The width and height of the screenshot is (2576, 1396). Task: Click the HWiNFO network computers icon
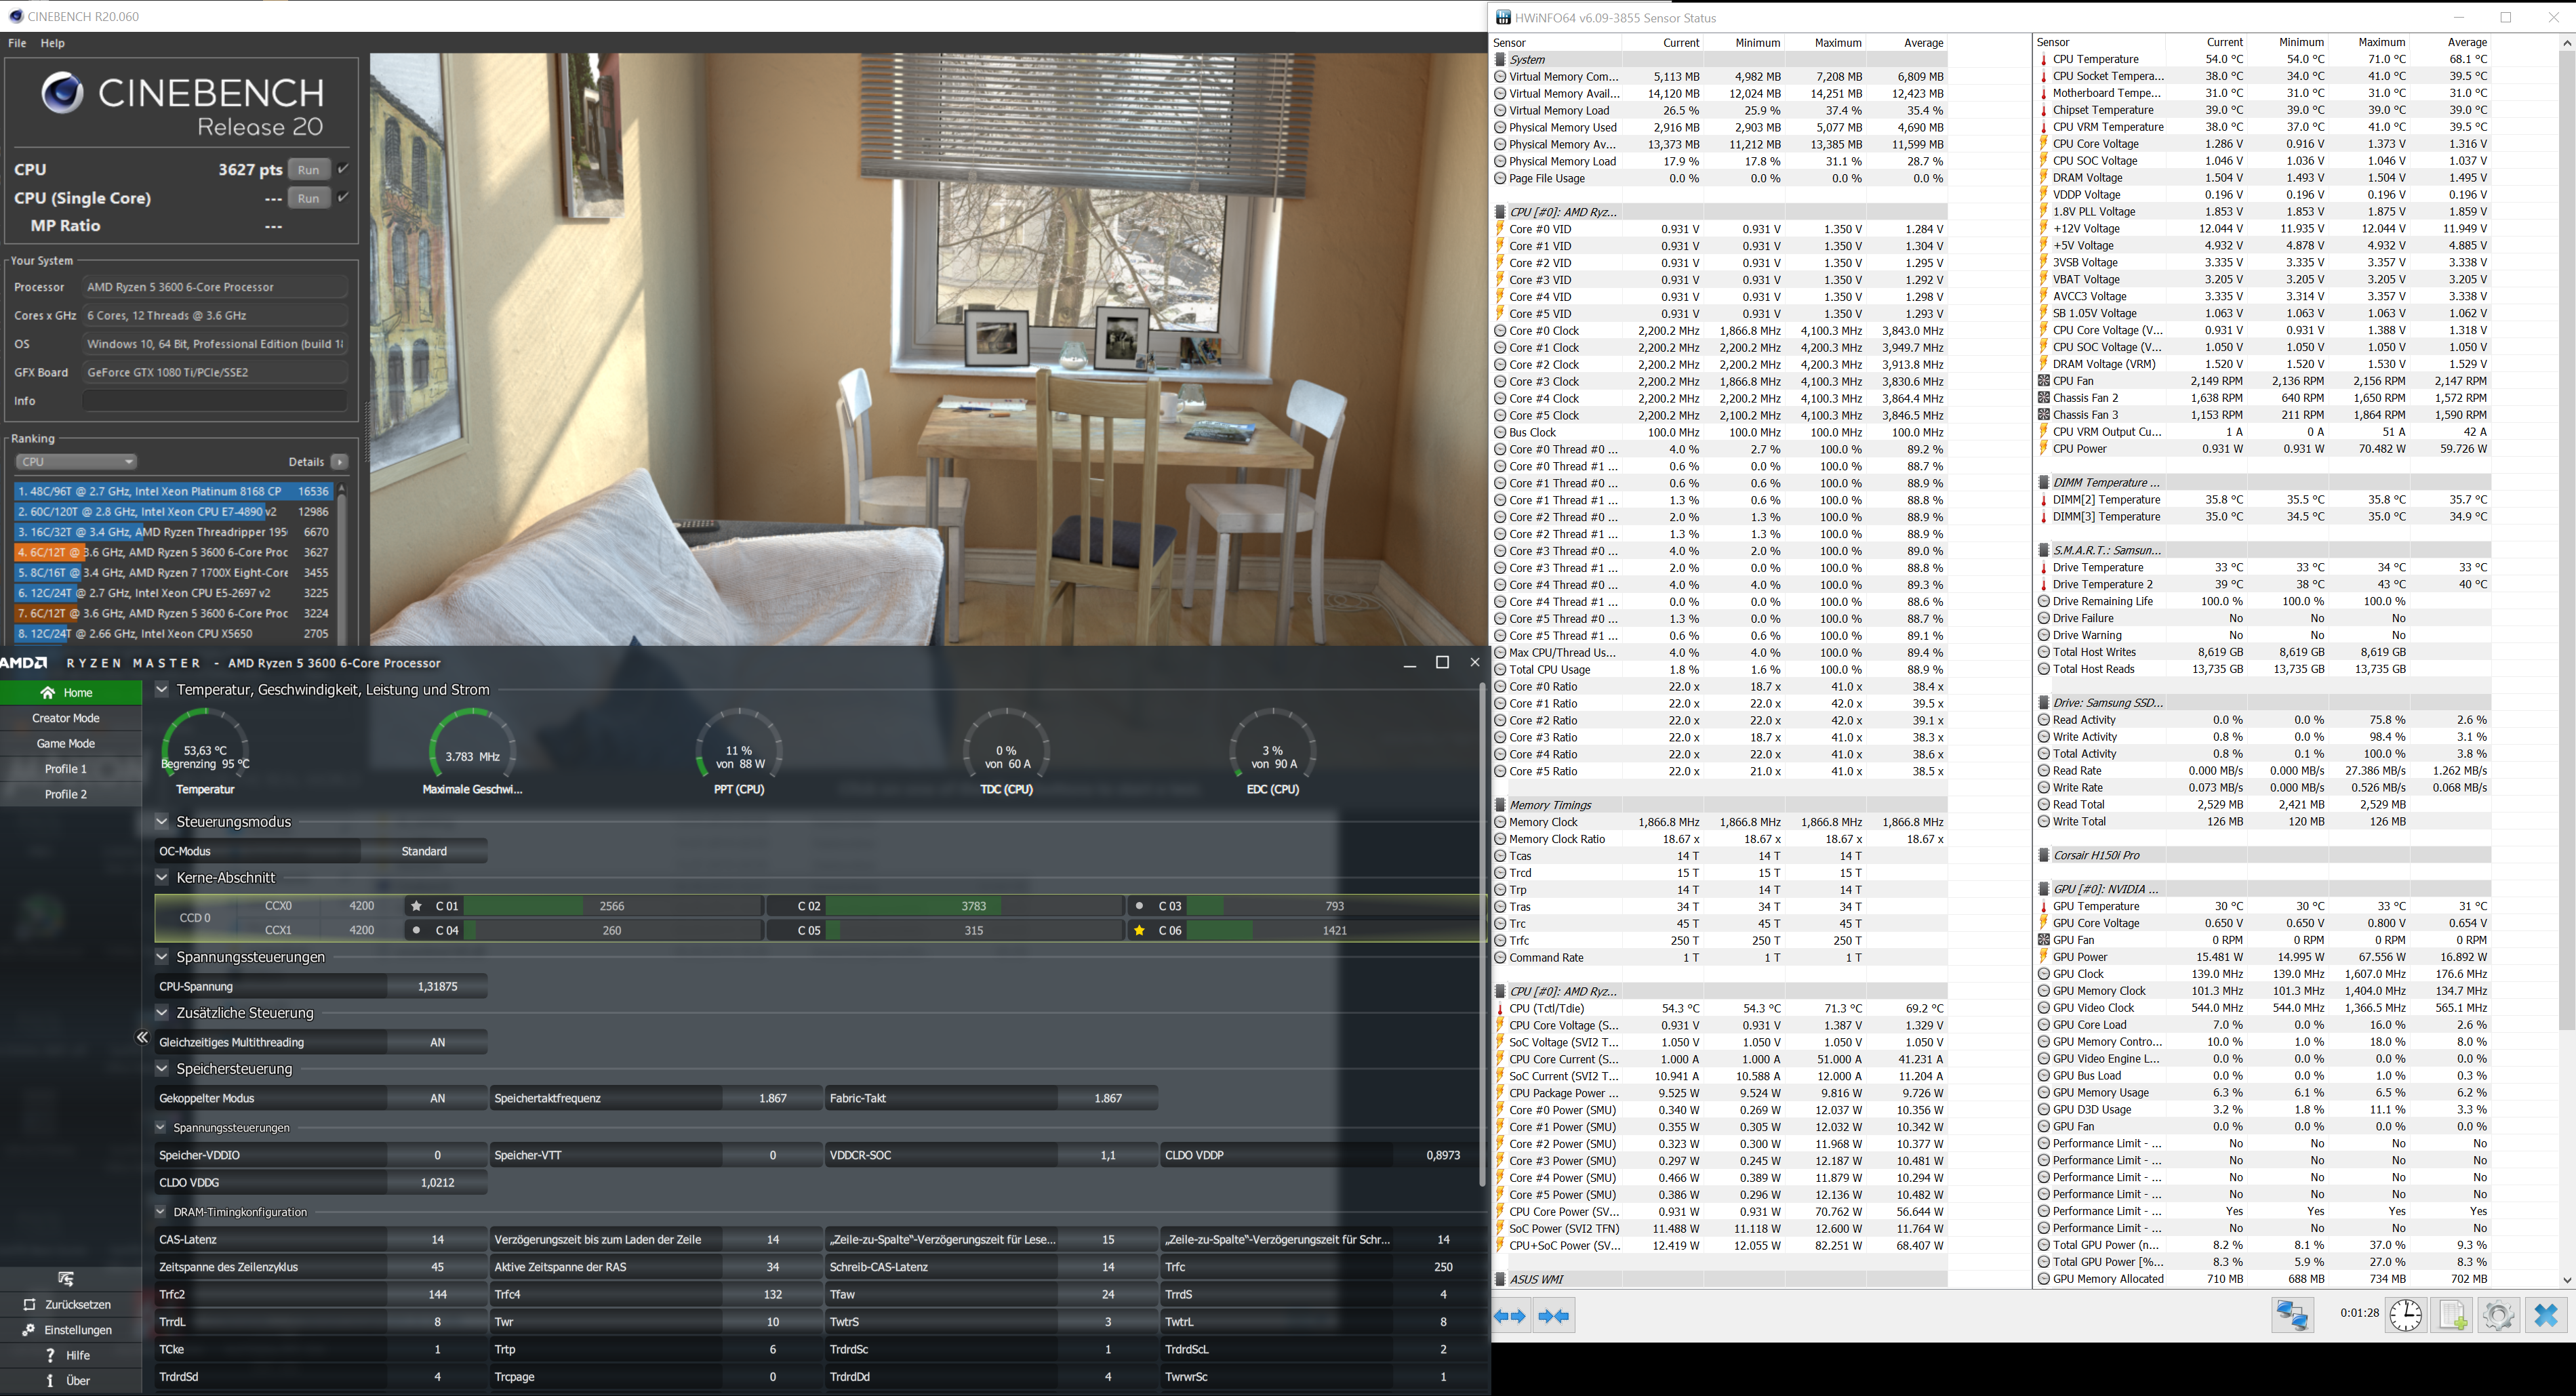pyautogui.click(x=2292, y=1314)
